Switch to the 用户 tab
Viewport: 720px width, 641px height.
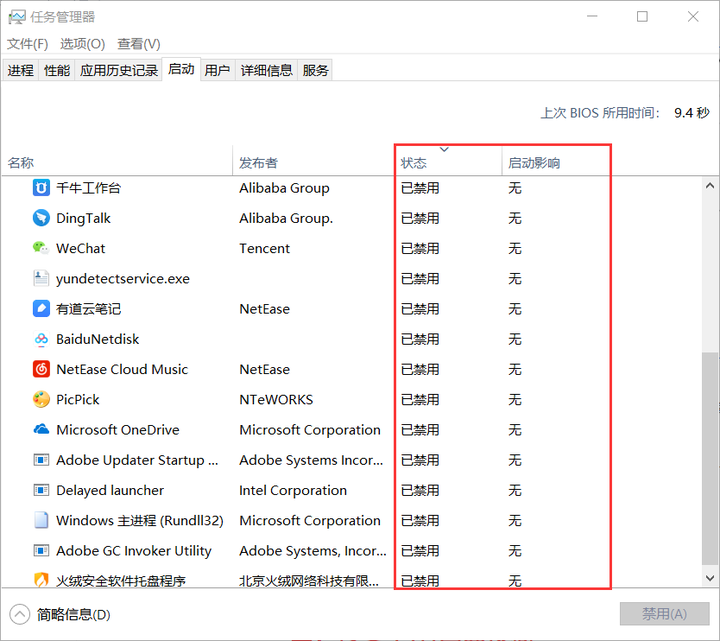click(217, 70)
